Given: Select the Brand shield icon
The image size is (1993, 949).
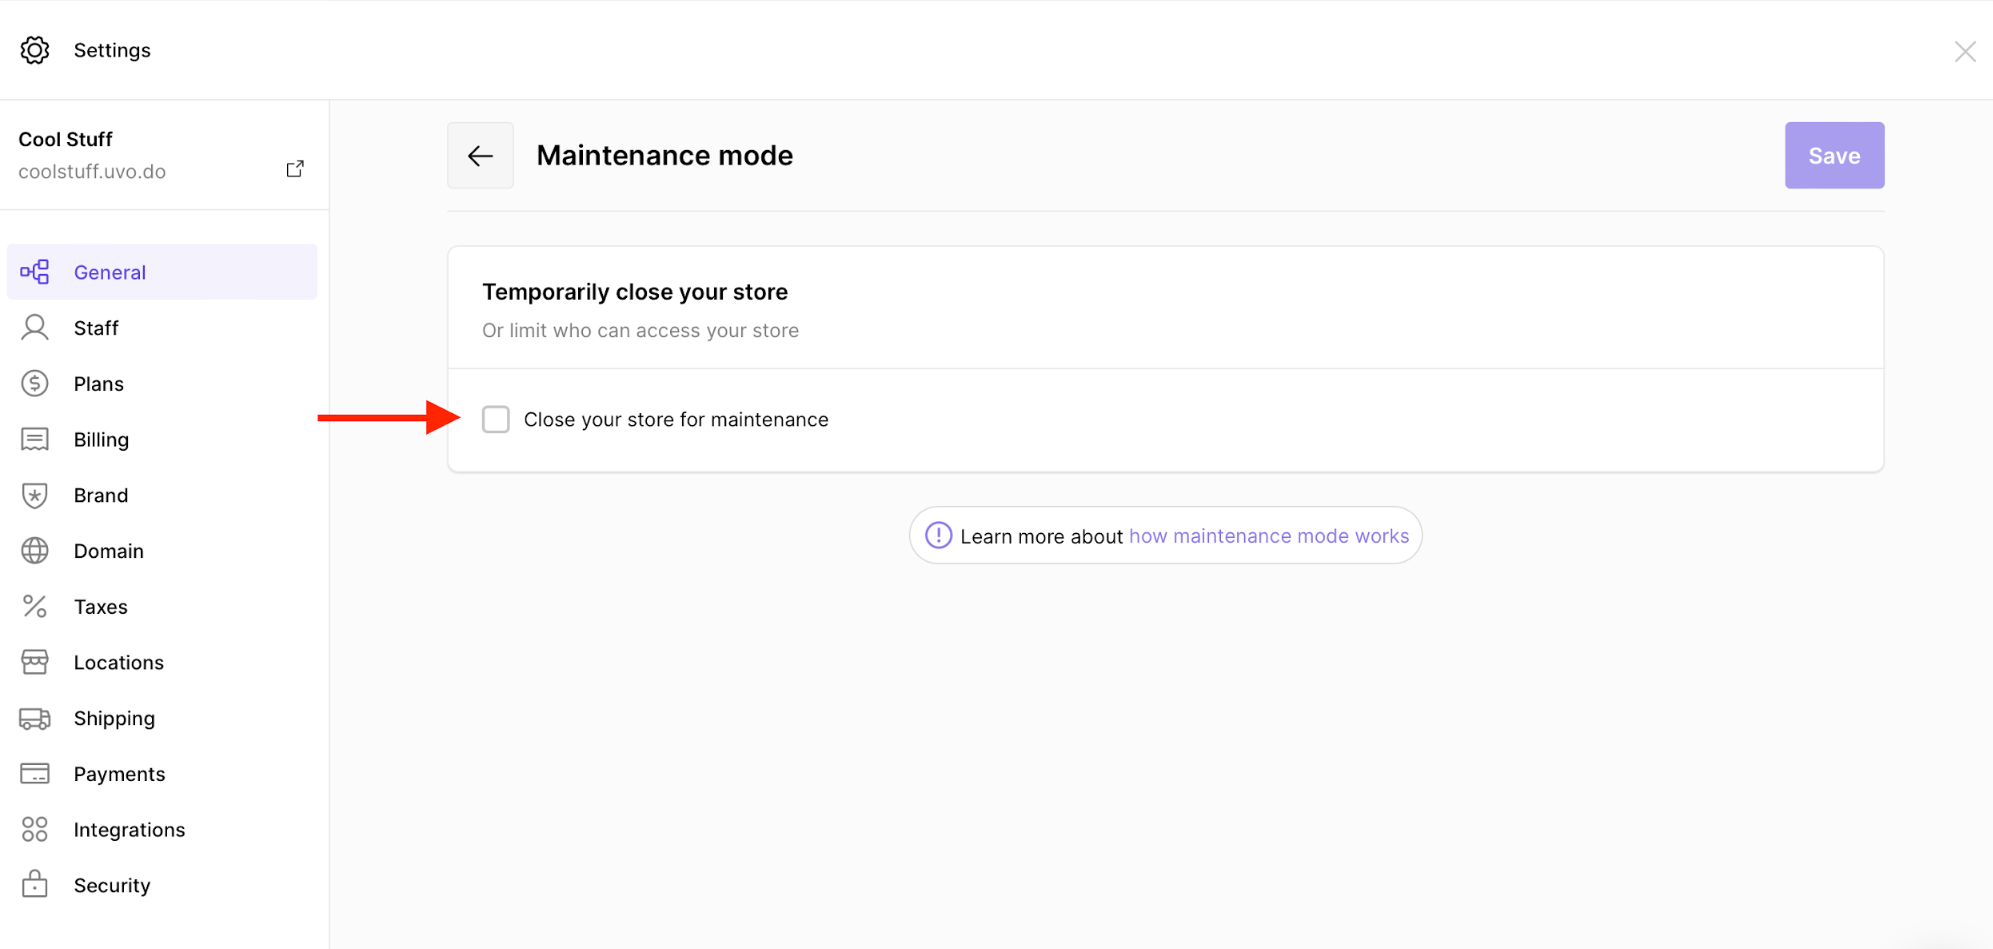Looking at the screenshot, I should [35, 495].
